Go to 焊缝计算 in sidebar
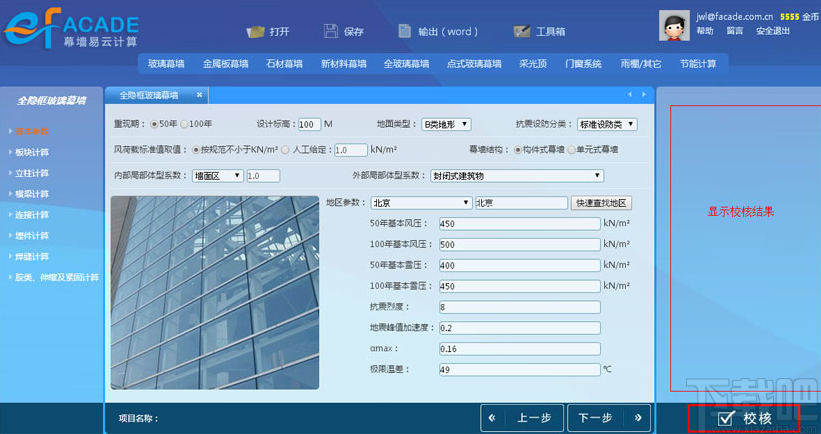Image resolution: width=821 pixels, height=434 pixels. click(31, 257)
